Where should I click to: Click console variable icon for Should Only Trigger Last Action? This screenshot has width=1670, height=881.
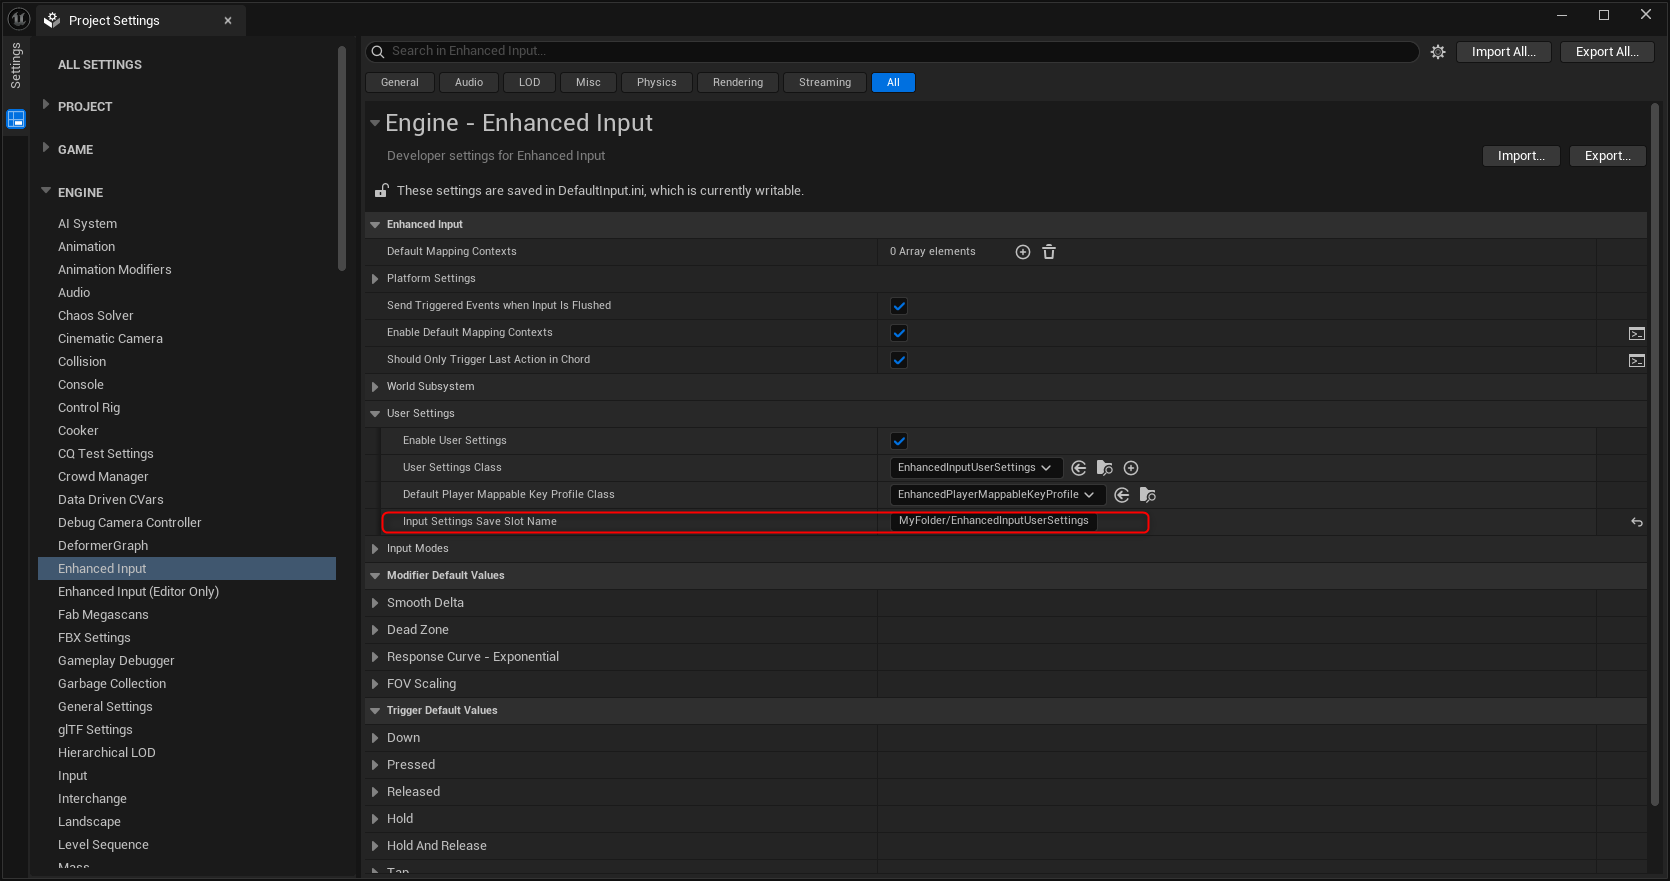(x=1637, y=360)
